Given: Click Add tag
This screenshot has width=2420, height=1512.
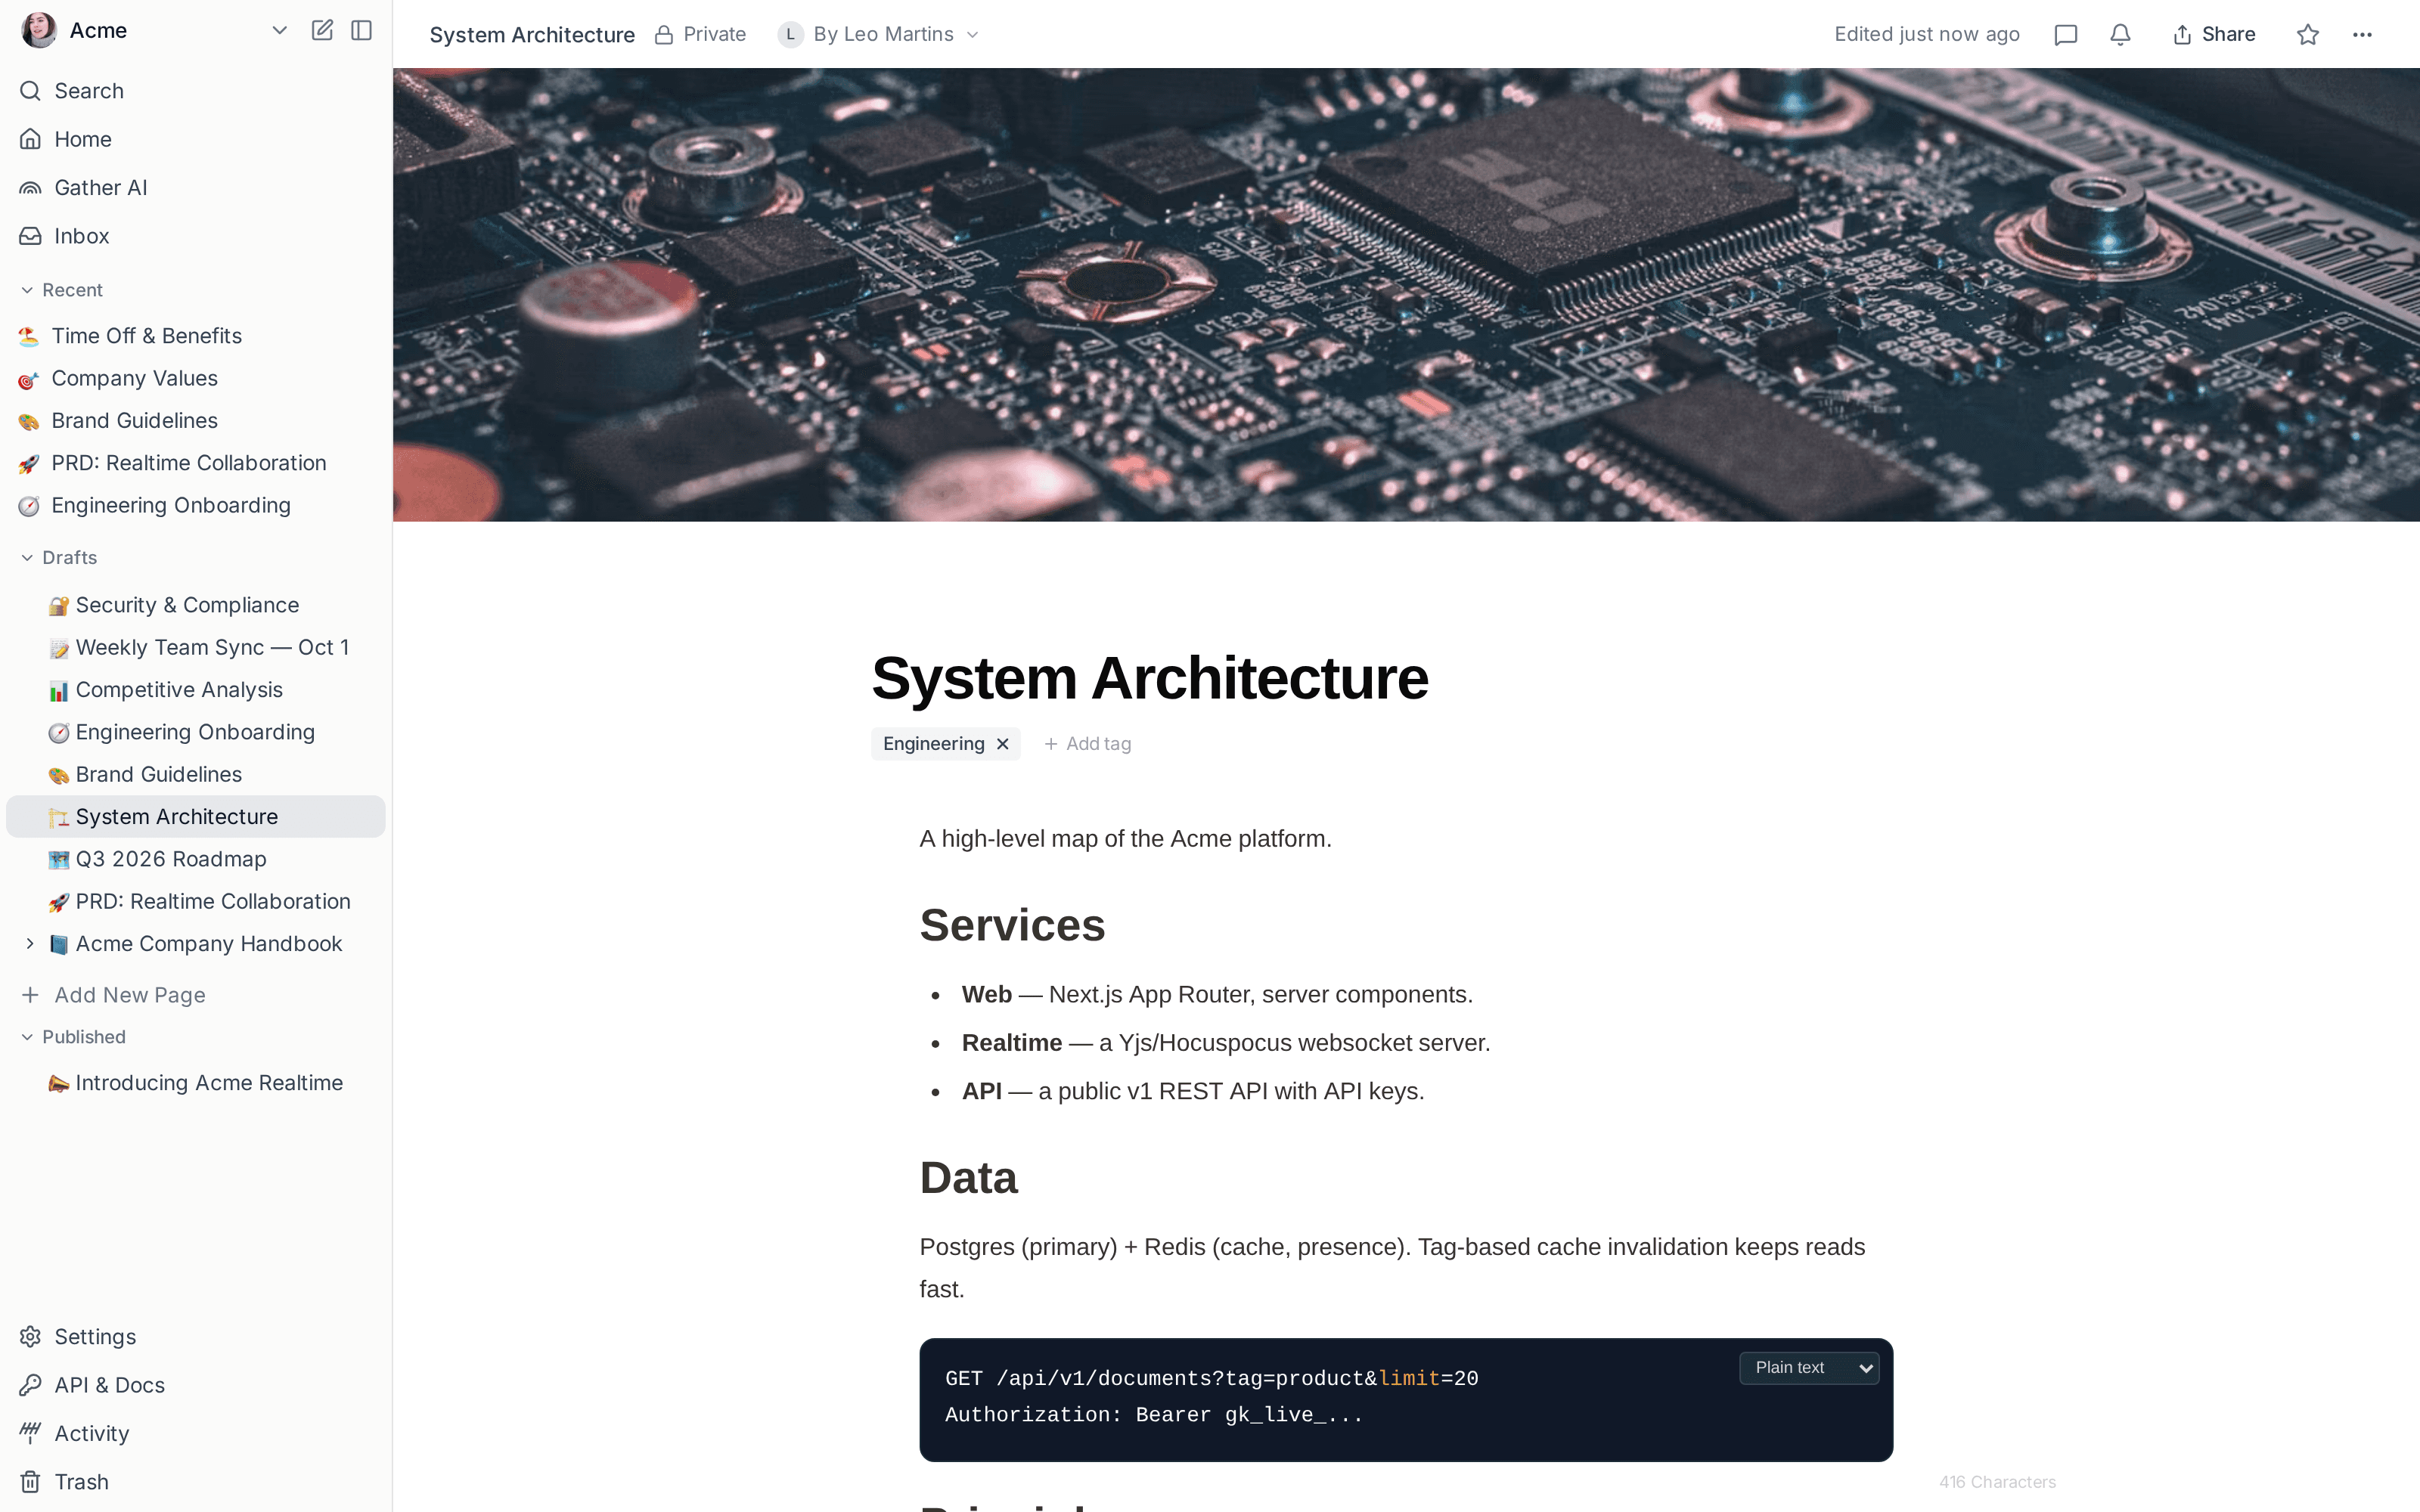Looking at the screenshot, I should [1088, 744].
